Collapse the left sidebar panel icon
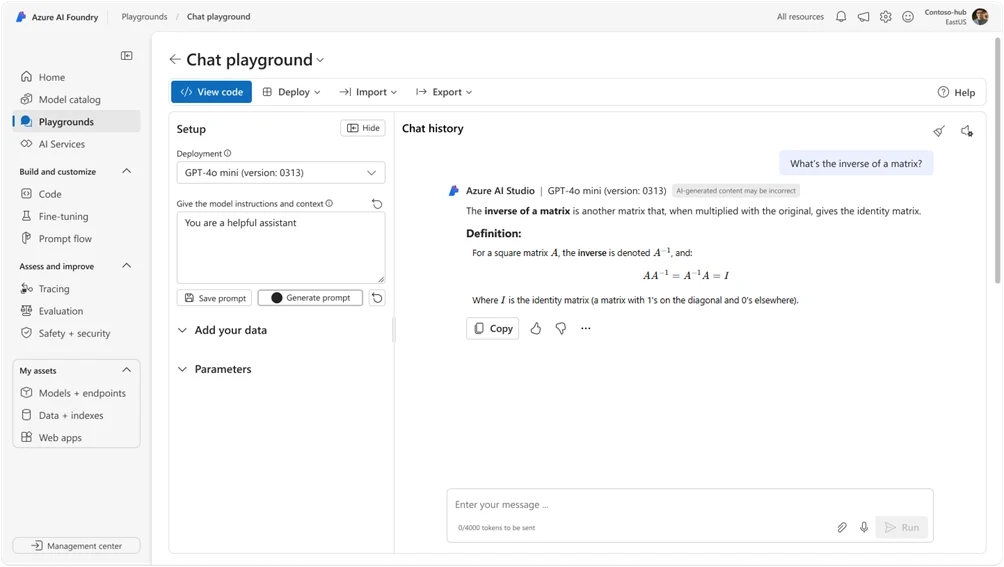Image resolution: width=1004 pixels, height=567 pixels. [x=127, y=56]
